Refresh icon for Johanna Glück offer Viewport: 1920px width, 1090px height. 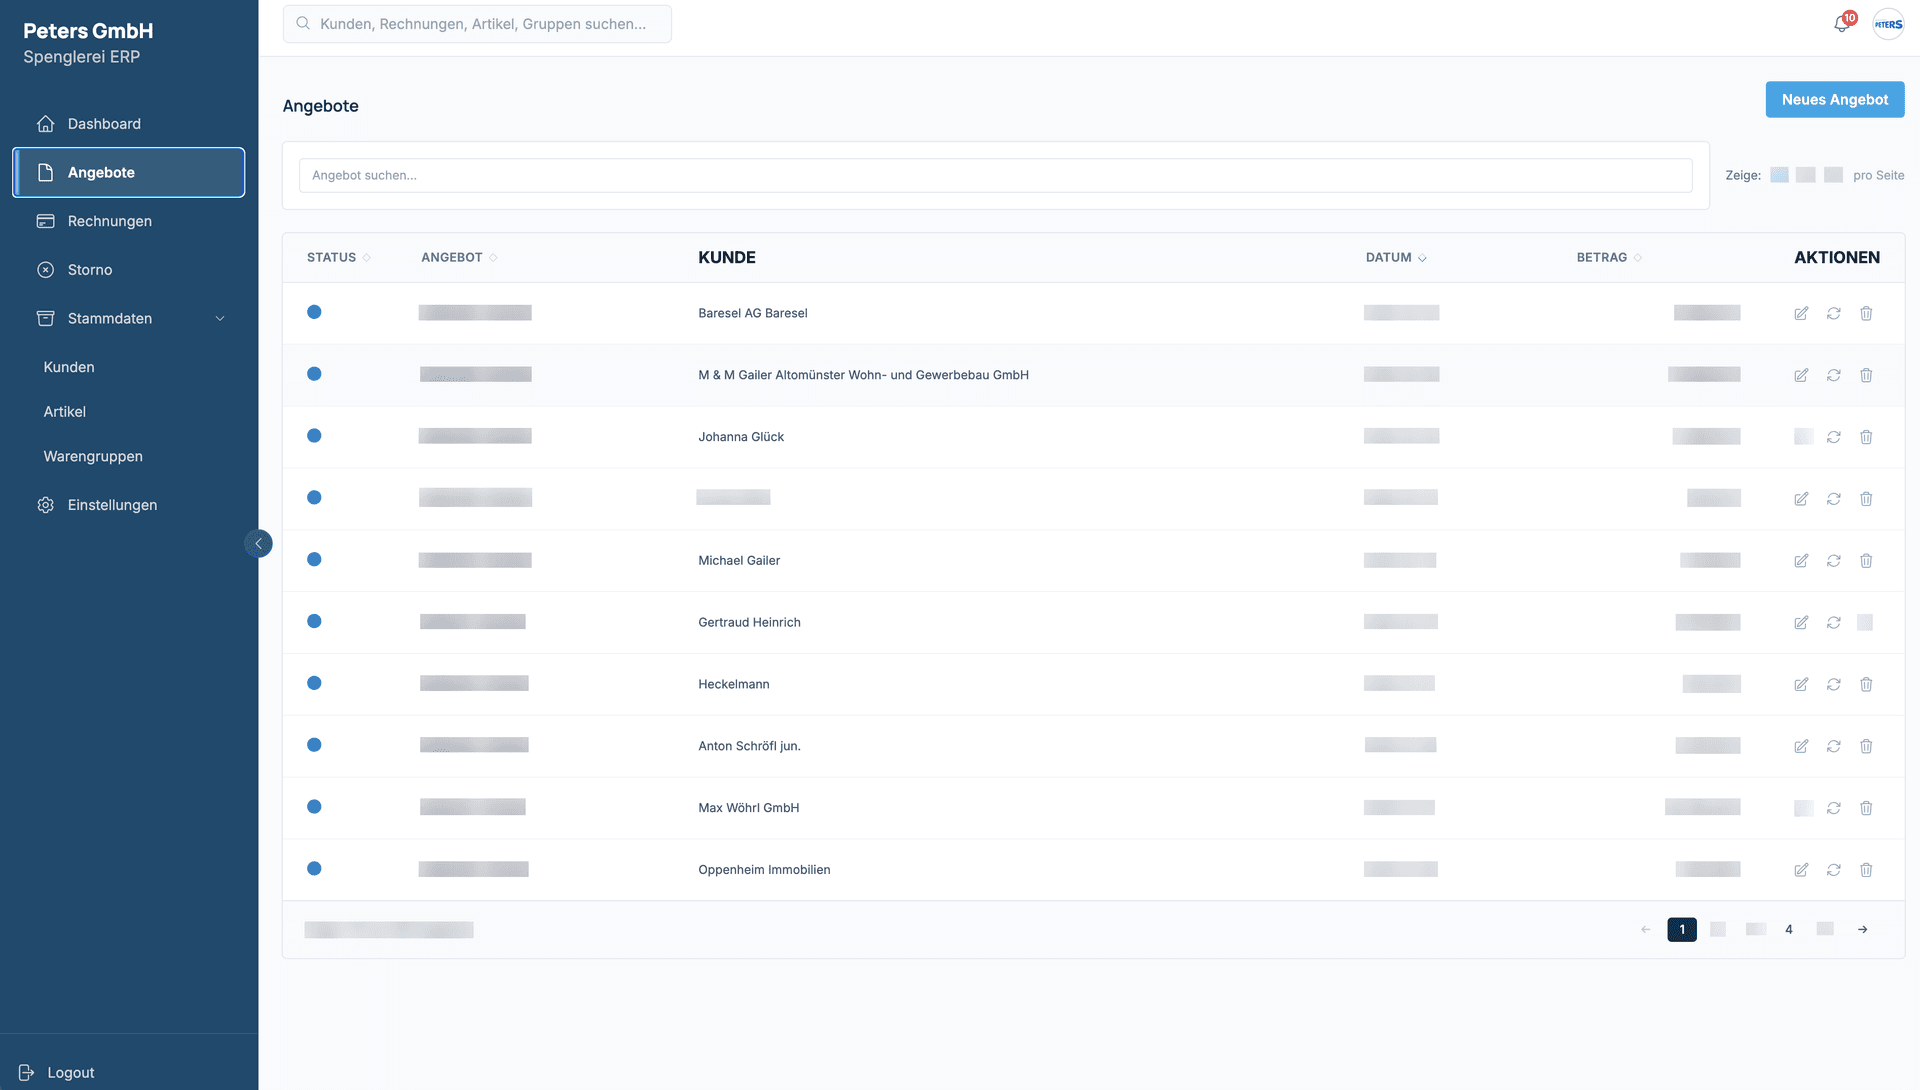pyautogui.click(x=1833, y=437)
